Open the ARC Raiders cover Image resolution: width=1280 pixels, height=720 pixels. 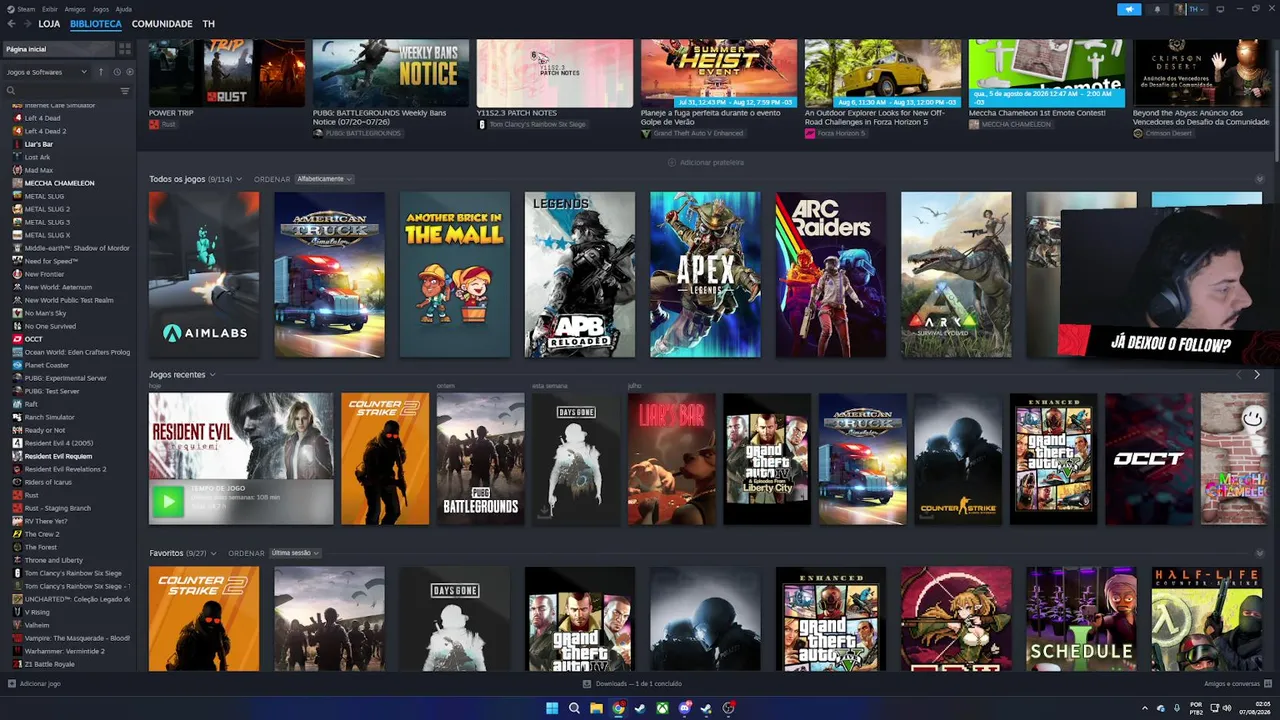[x=831, y=275]
